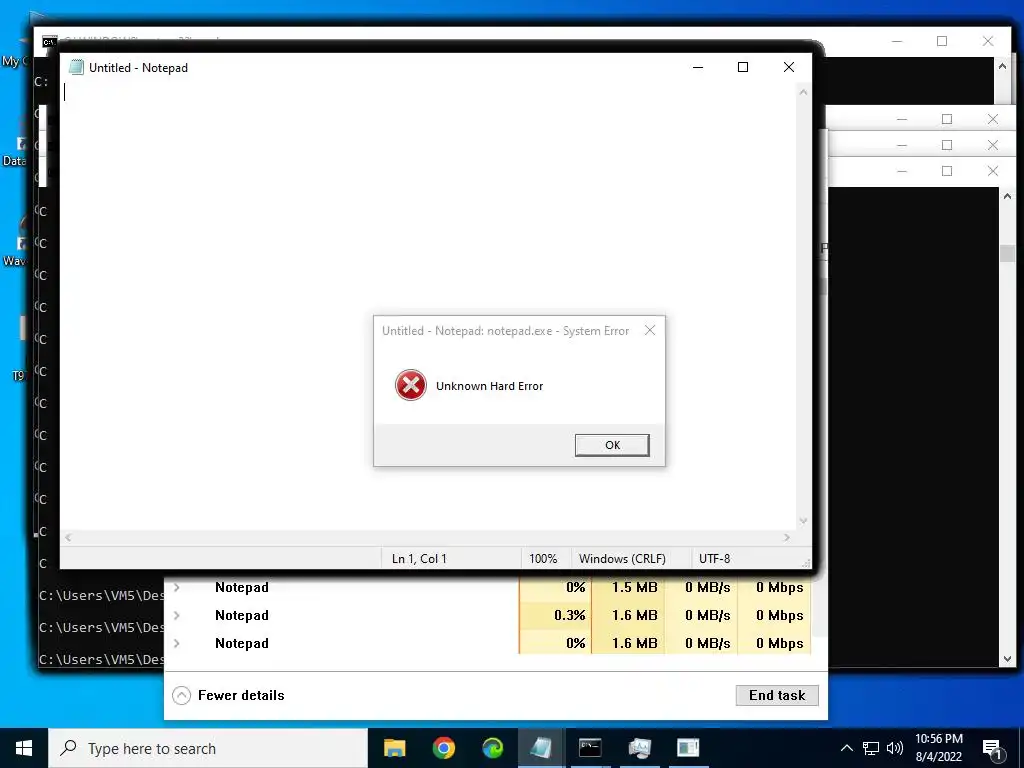Close the rearmost Command Prompt window
The image size is (1024, 768).
tap(988, 41)
